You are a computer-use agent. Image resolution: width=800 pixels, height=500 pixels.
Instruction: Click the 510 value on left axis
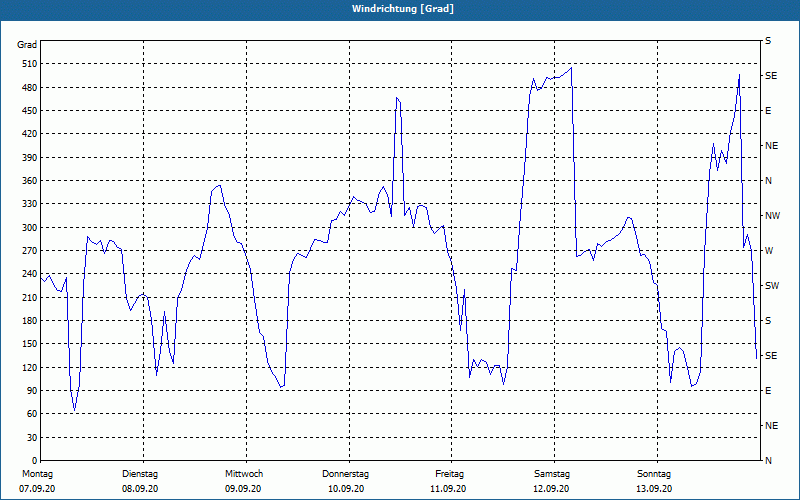pyautogui.click(x=30, y=64)
